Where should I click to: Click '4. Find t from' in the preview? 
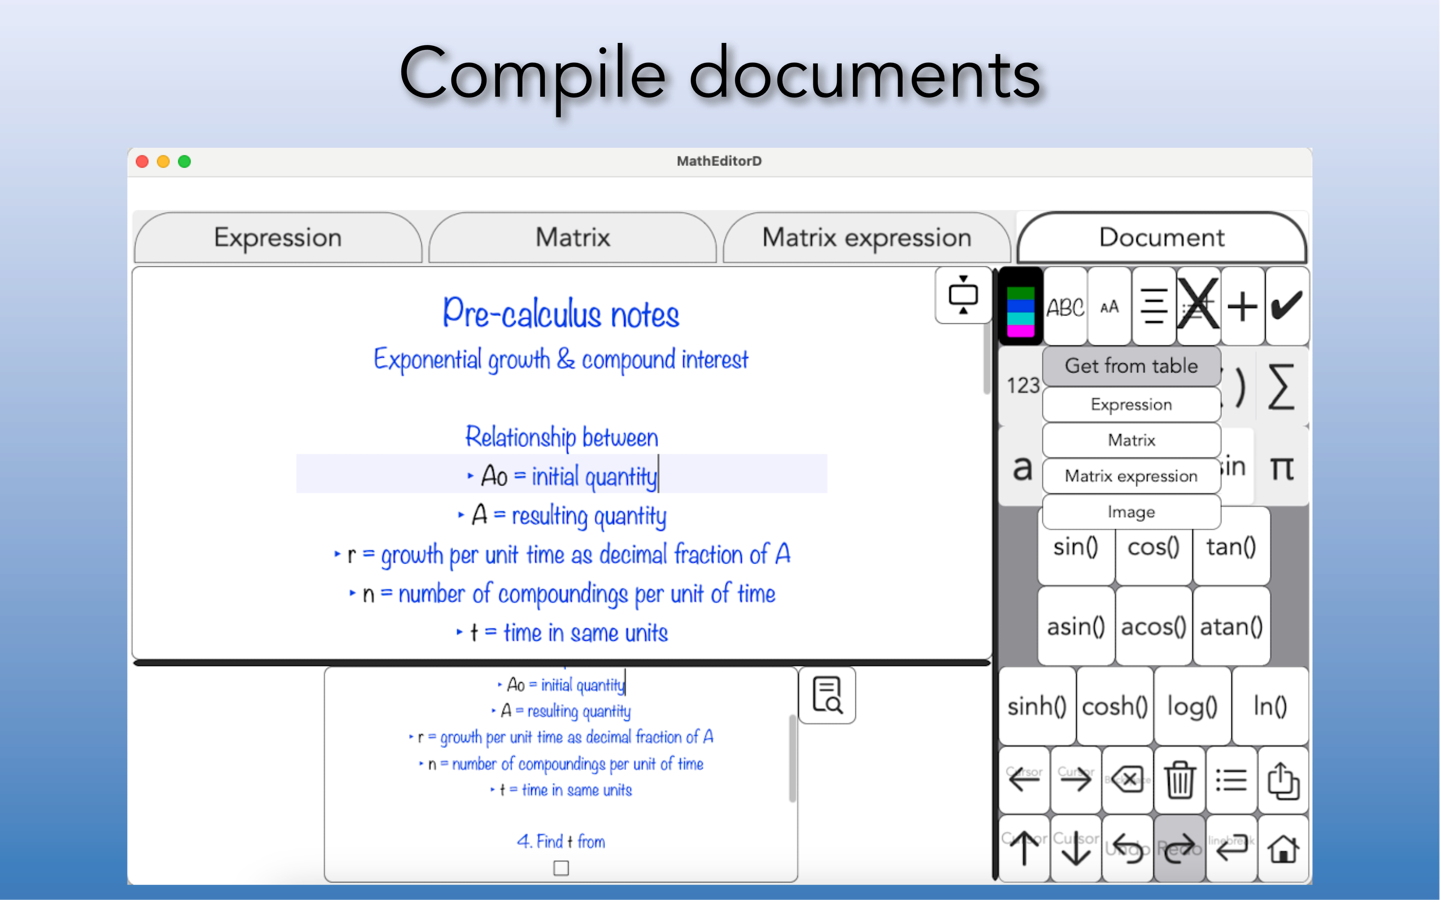click(x=561, y=842)
